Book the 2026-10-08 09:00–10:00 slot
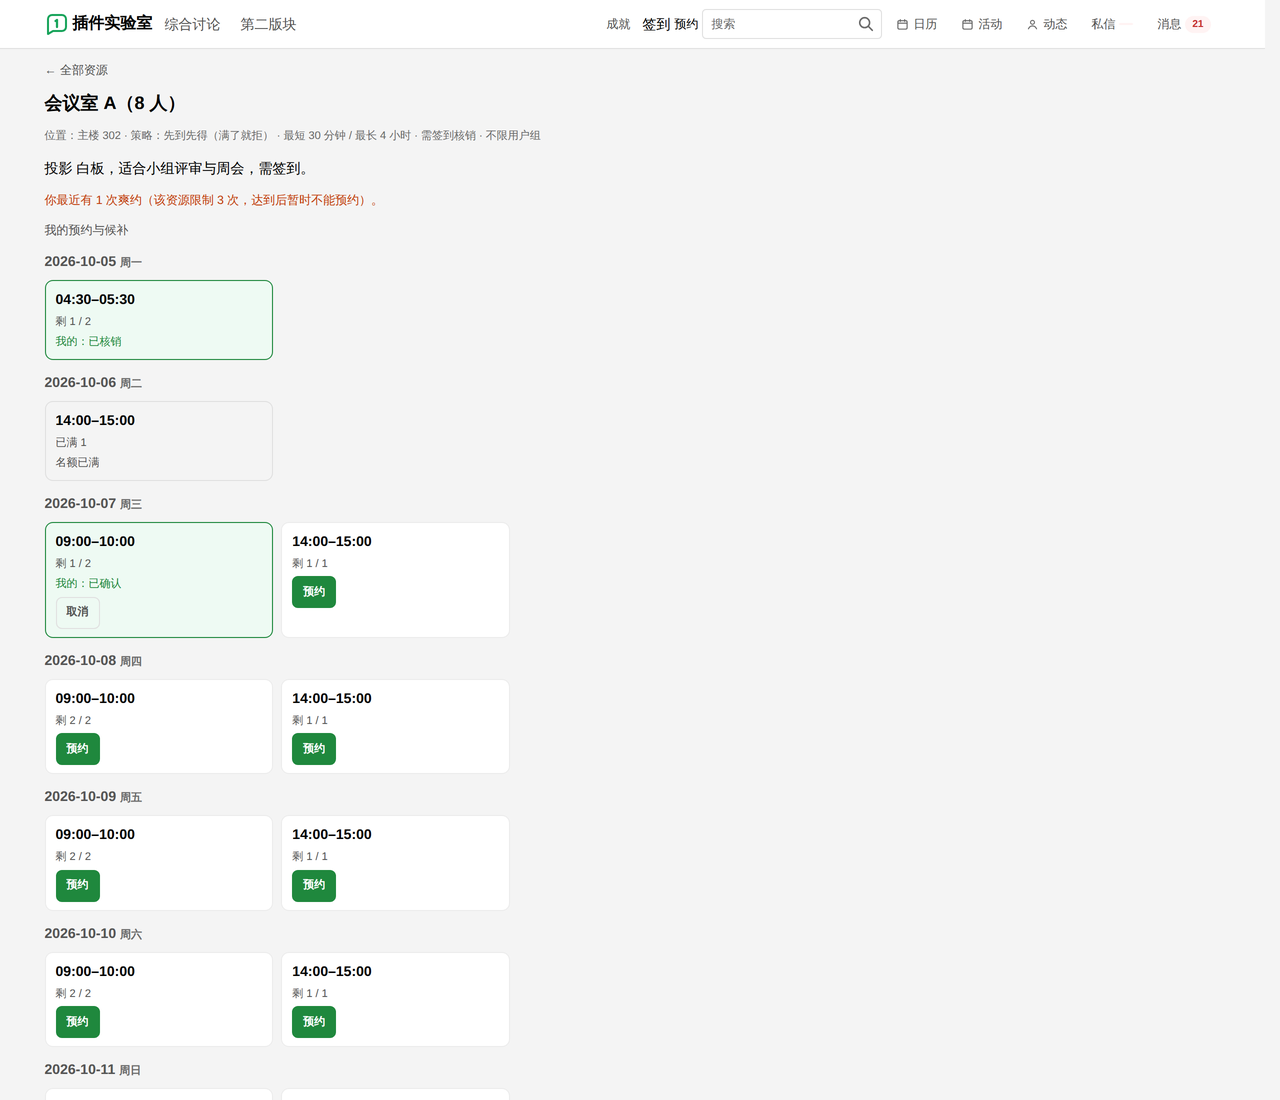Image resolution: width=1280 pixels, height=1100 pixels. 77,749
